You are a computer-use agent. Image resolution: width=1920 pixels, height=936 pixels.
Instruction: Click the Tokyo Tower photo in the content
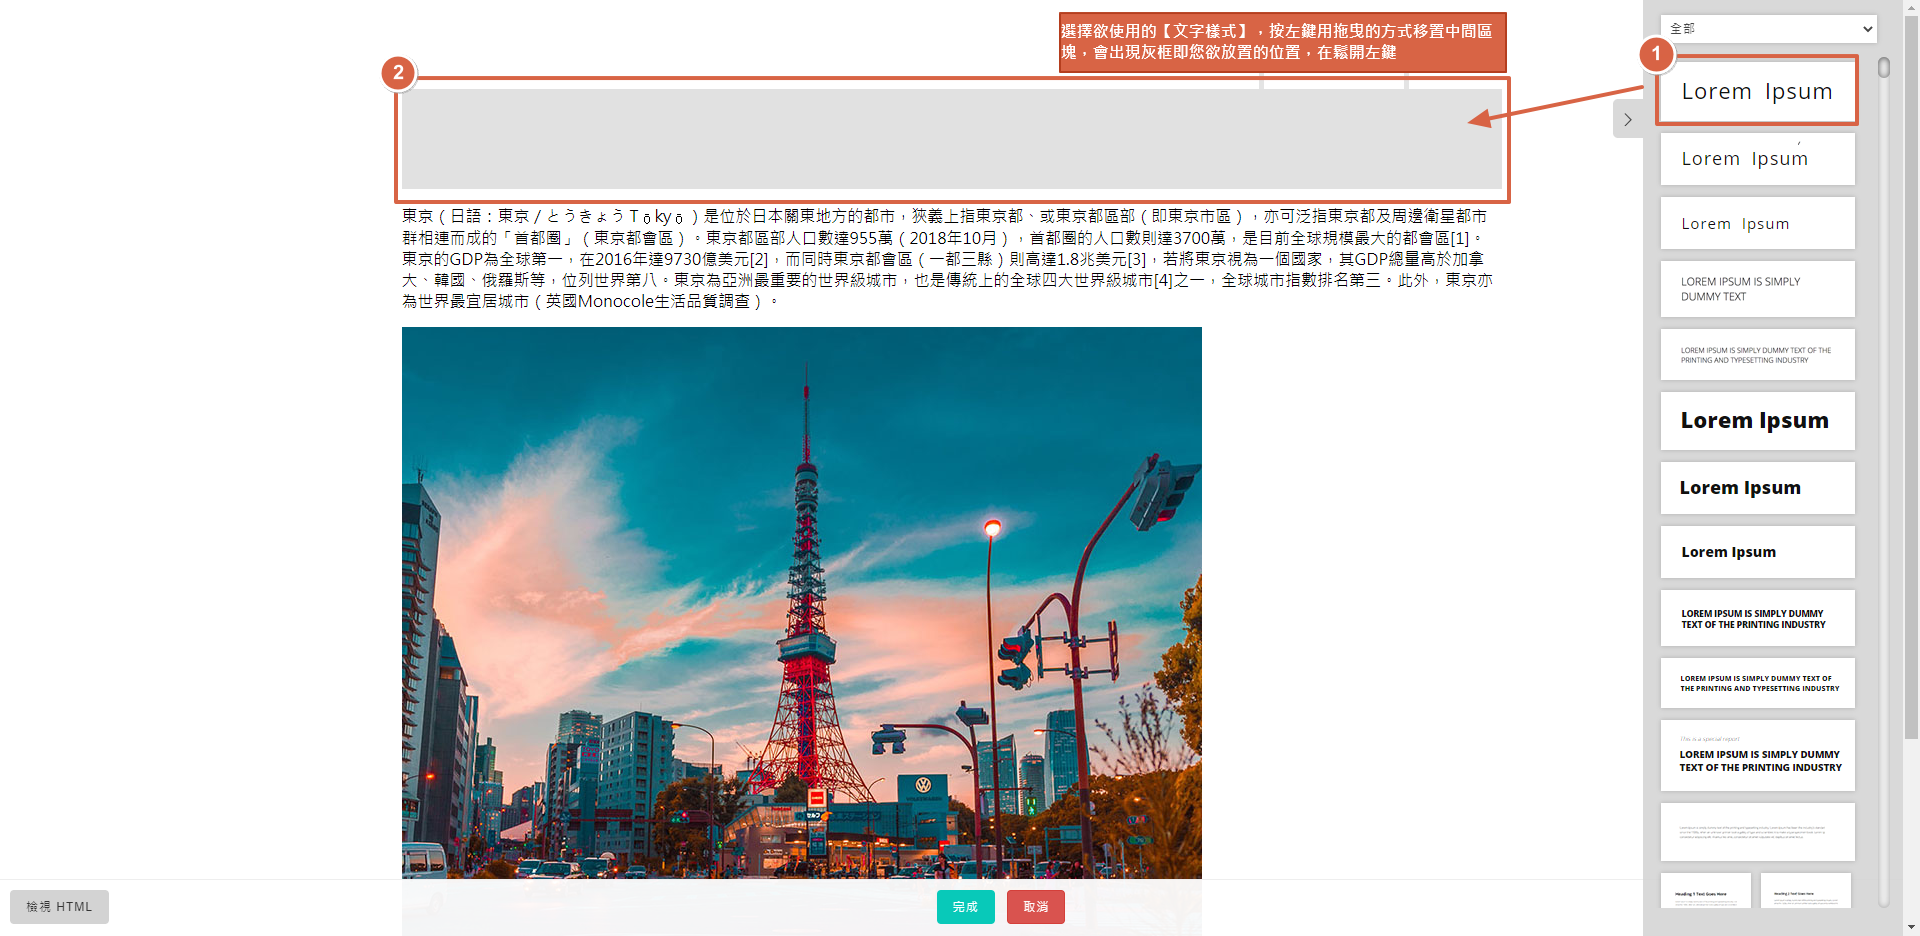801,600
